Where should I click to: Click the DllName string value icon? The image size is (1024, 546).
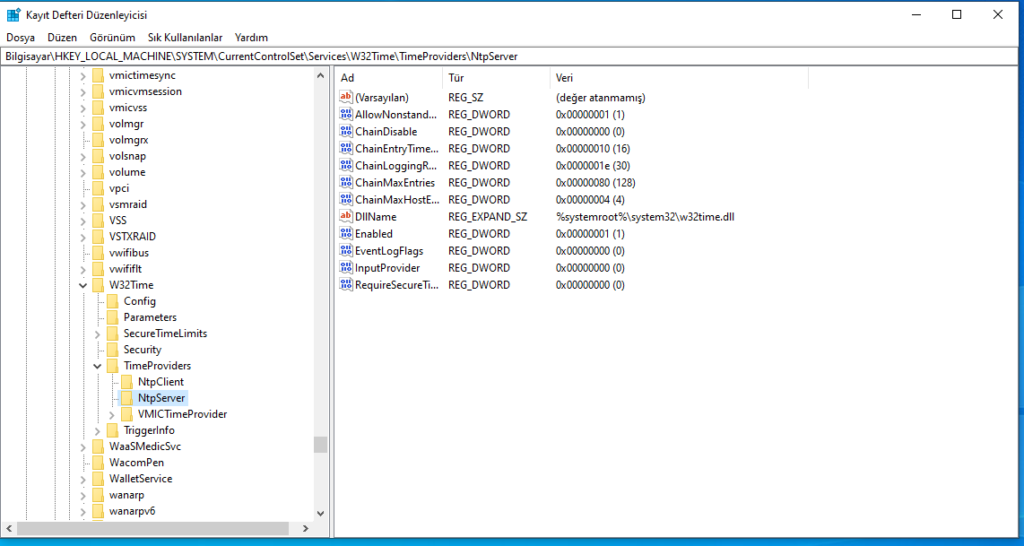pyautogui.click(x=347, y=217)
